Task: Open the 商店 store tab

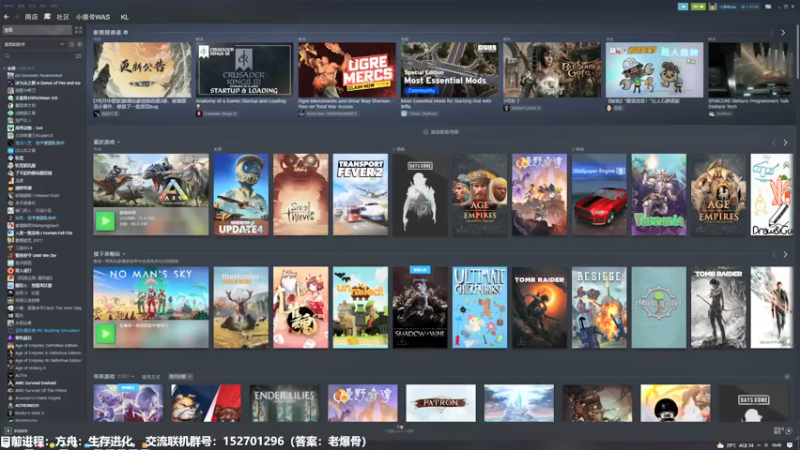Action: 31,17
